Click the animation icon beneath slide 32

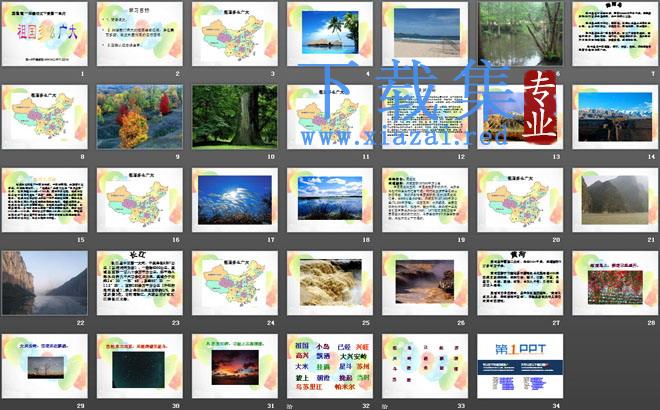(x=290, y=407)
